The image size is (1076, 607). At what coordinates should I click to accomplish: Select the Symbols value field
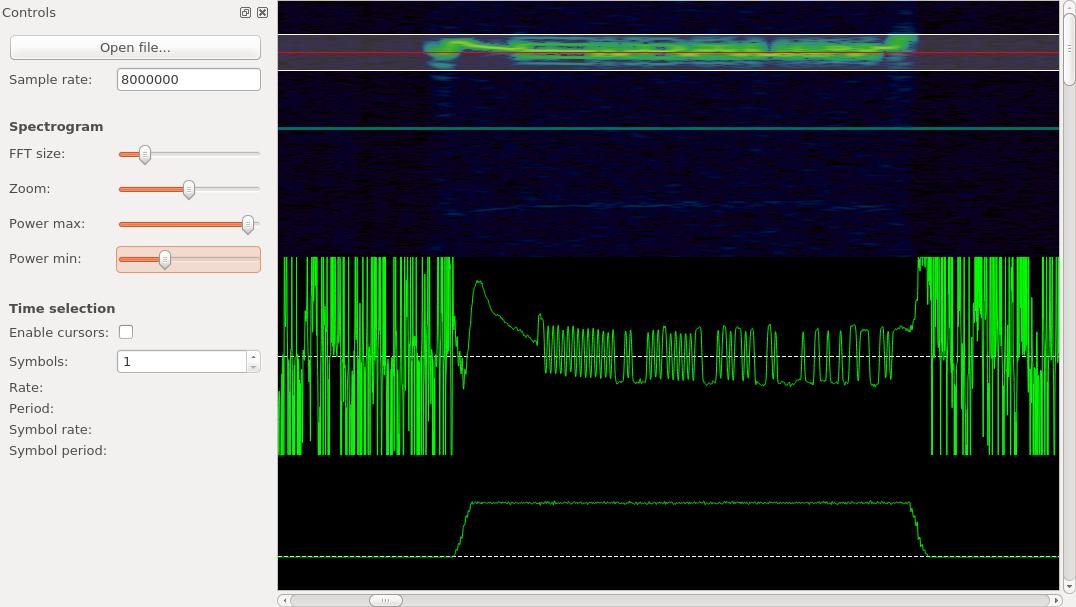(180, 361)
